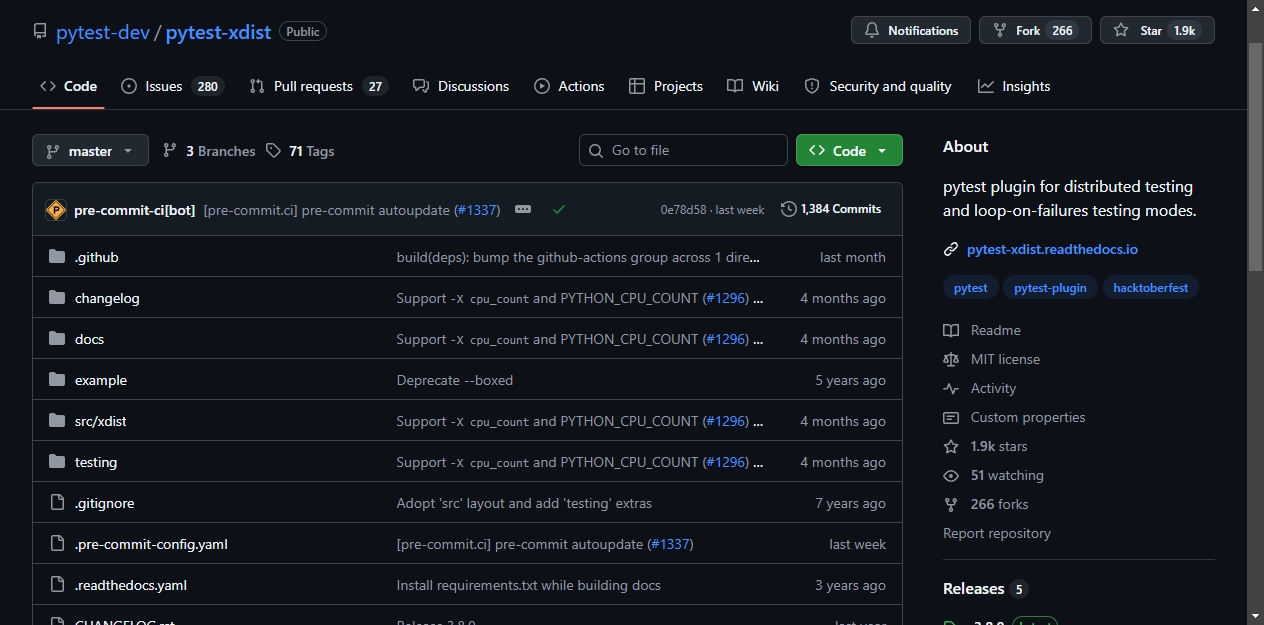
Task: Click the fork icon in Fork button
Action: [1000, 31]
